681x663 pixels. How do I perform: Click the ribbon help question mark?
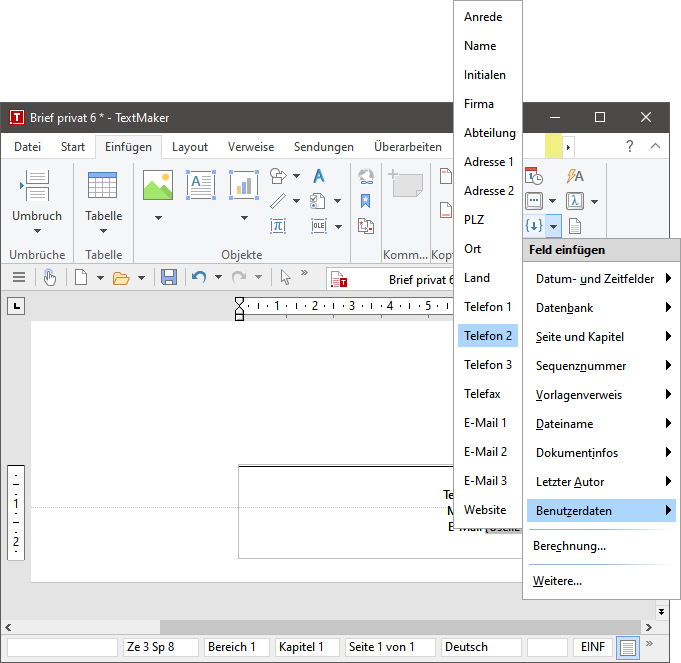630,146
